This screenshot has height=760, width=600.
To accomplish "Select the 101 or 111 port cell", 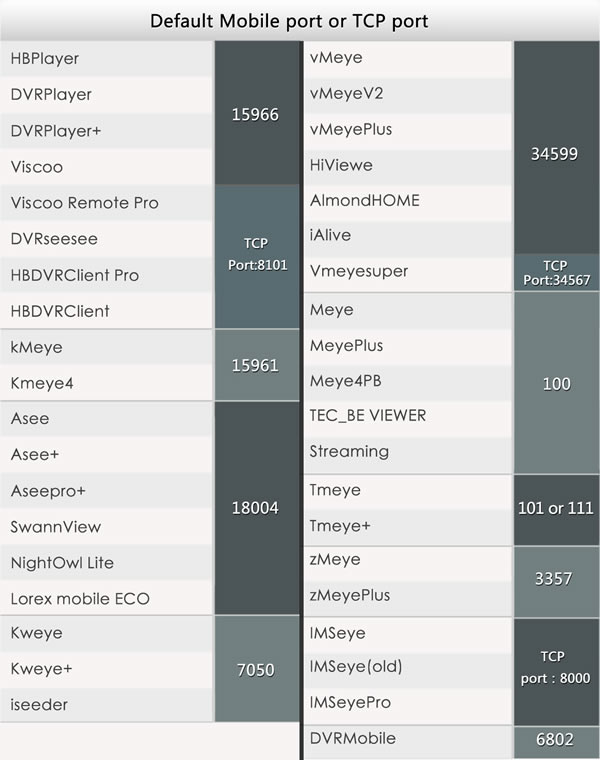I will click(x=555, y=508).
